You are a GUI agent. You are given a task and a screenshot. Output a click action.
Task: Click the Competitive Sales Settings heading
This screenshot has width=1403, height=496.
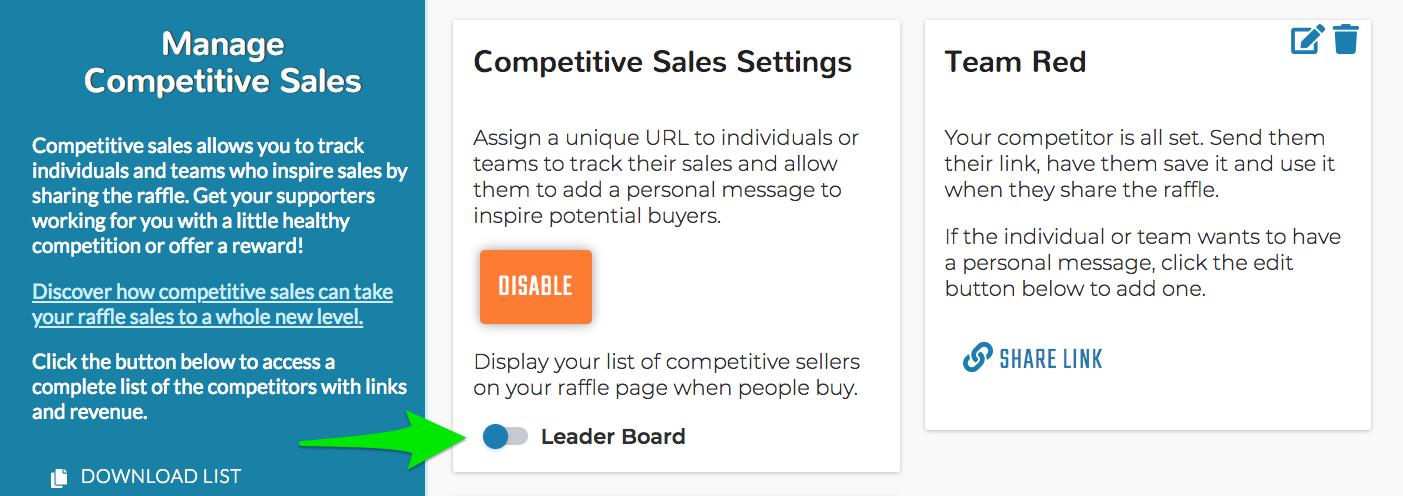coord(663,62)
